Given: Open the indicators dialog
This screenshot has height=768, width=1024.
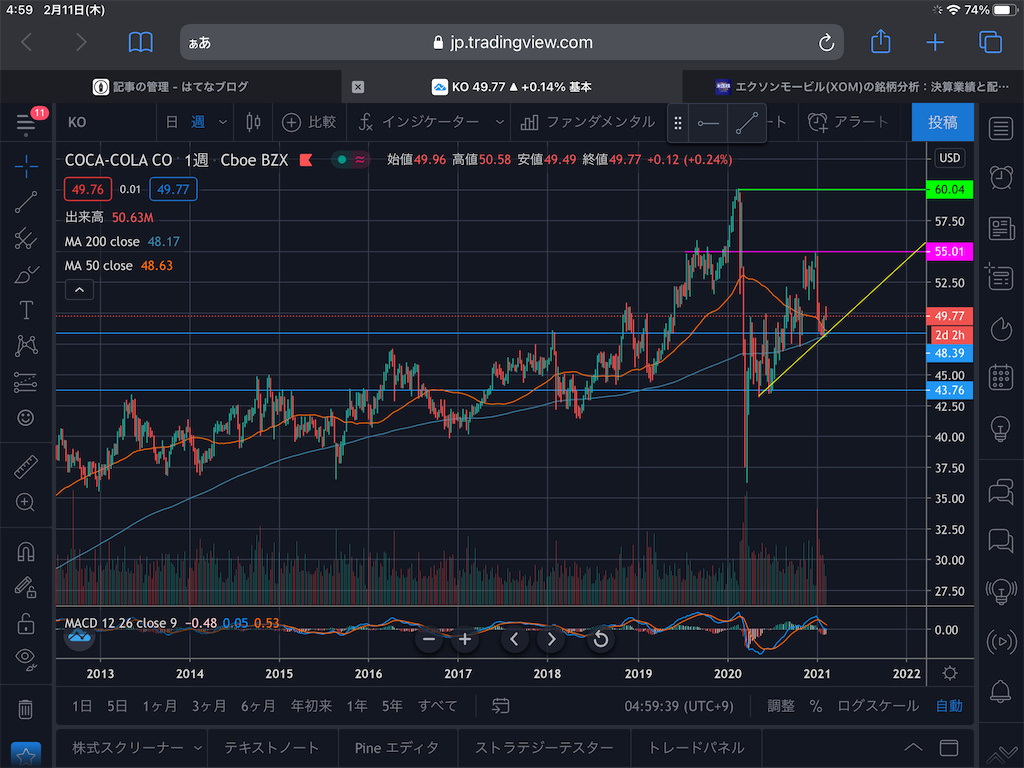Looking at the screenshot, I should click(x=418, y=122).
